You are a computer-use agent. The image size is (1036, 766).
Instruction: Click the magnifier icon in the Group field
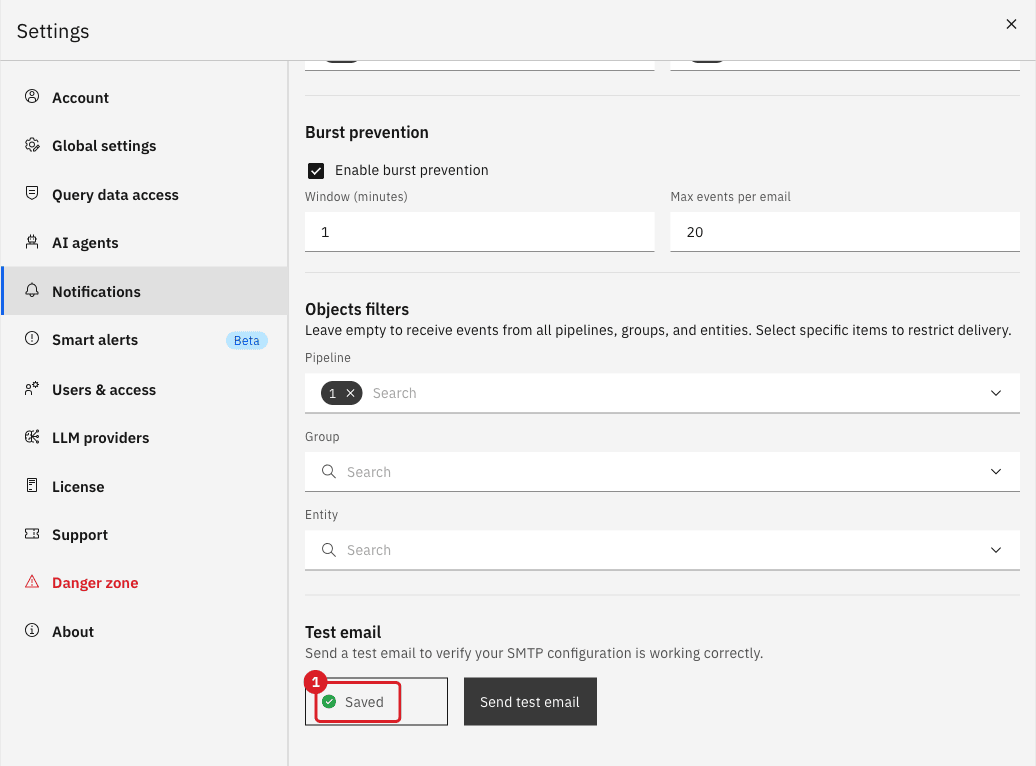pos(328,471)
